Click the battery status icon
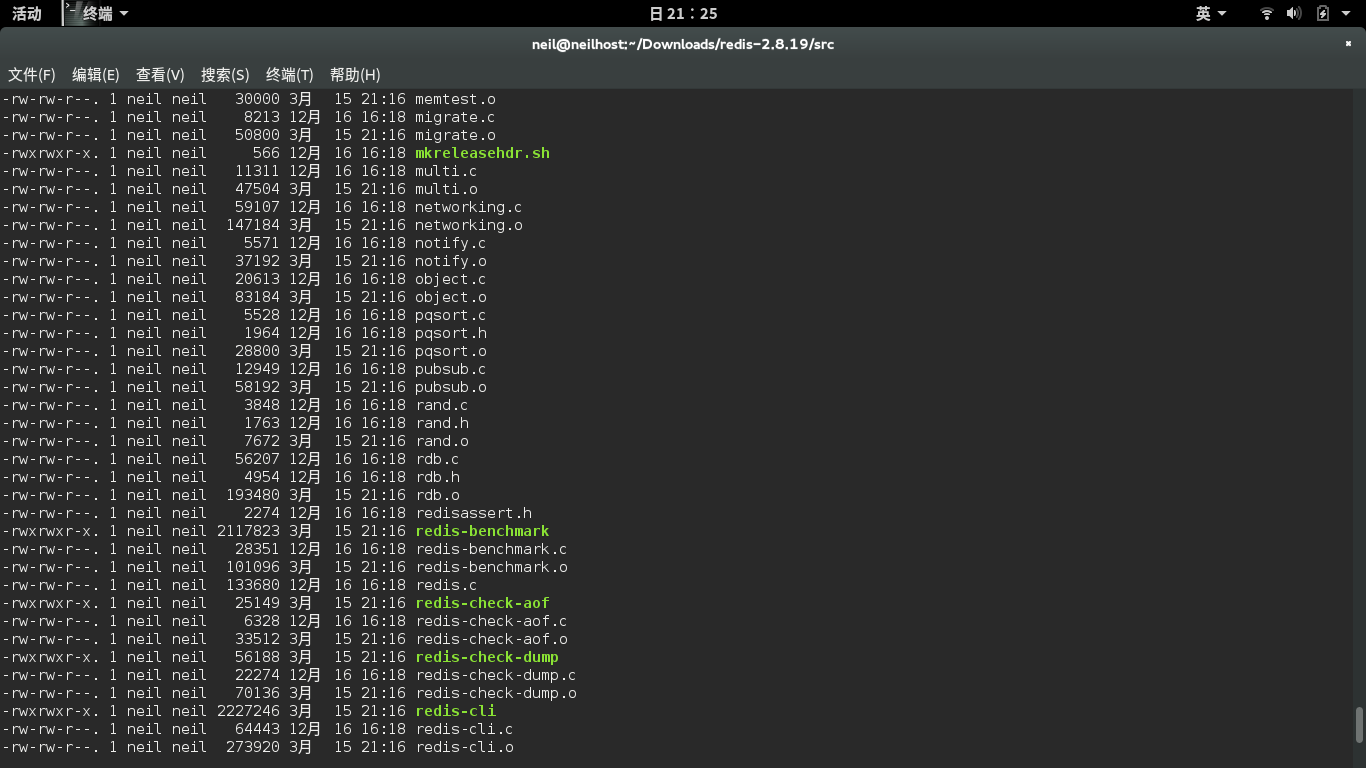1366x768 pixels. pyautogui.click(x=1323, y=13)
